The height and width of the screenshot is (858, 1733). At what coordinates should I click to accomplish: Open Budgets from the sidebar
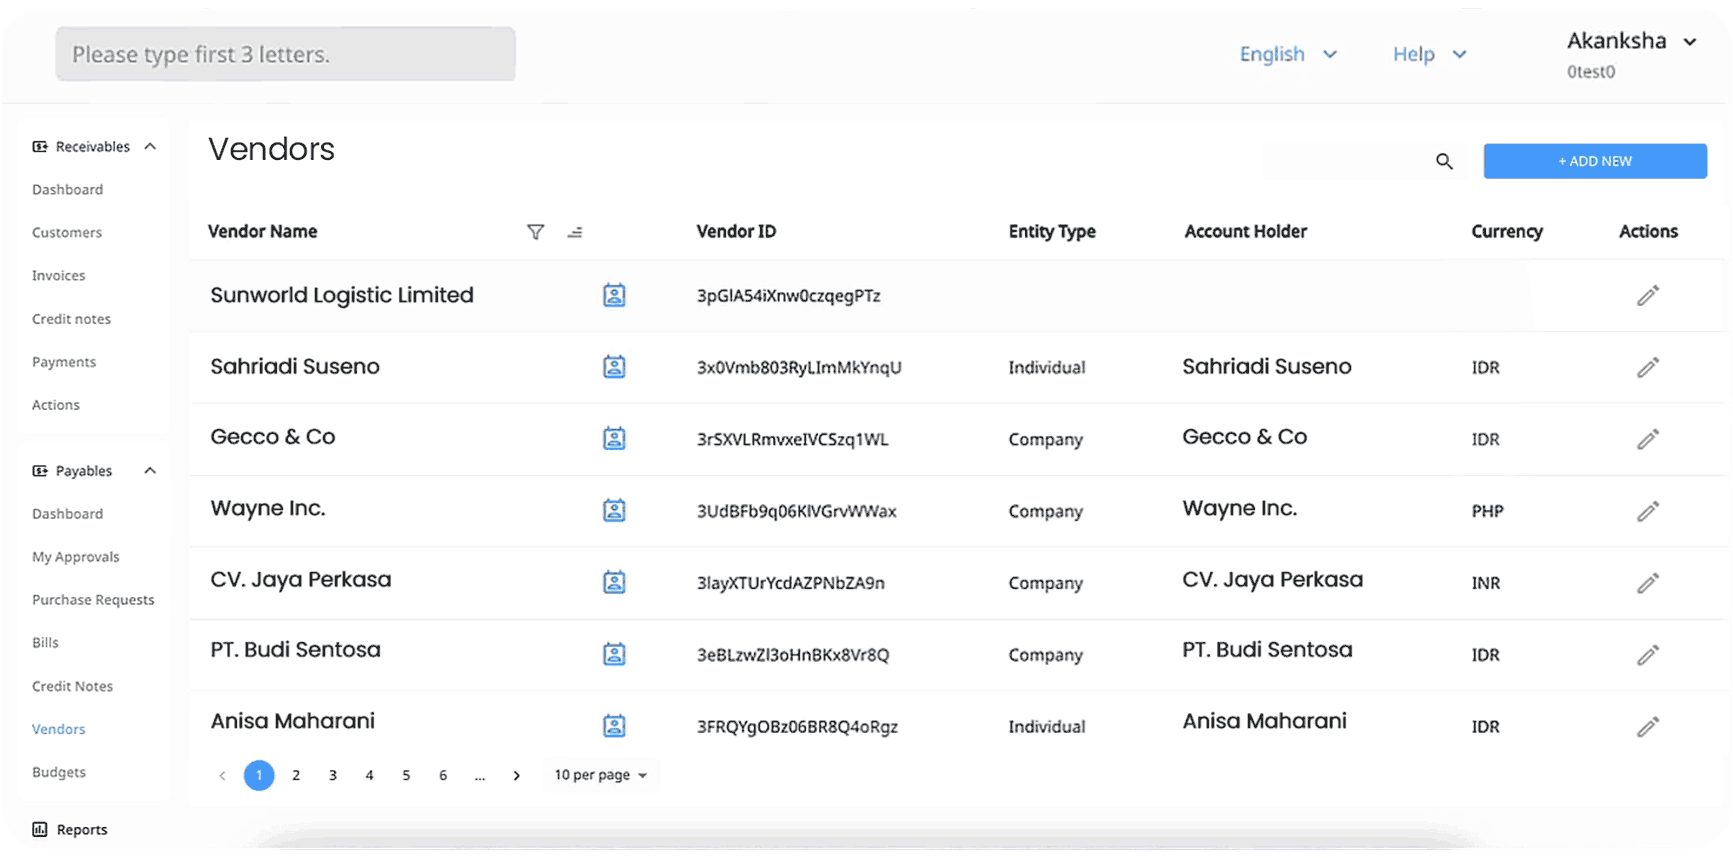pyautogui.click(x=59, y=772)
